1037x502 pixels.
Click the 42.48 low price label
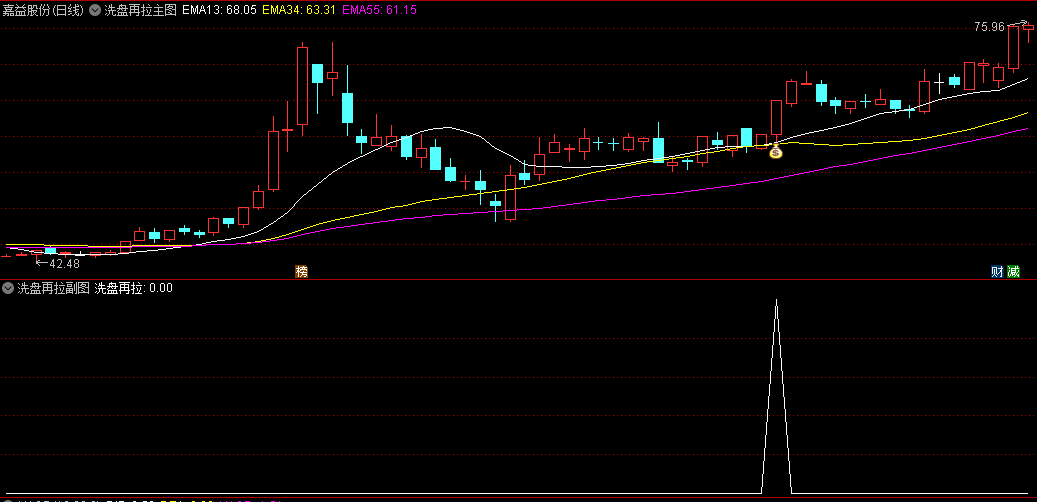[x=65, y=263]
